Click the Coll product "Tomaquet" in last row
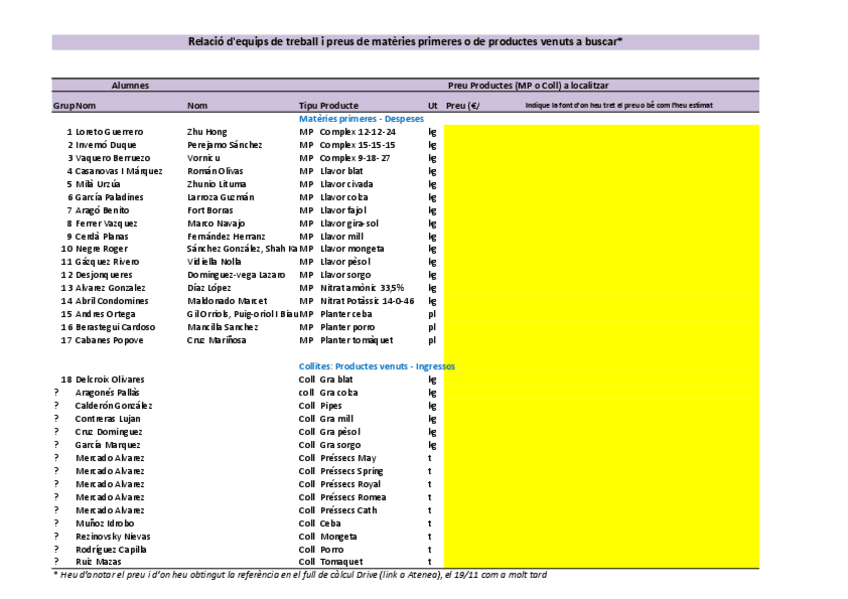 coord(342,562)
